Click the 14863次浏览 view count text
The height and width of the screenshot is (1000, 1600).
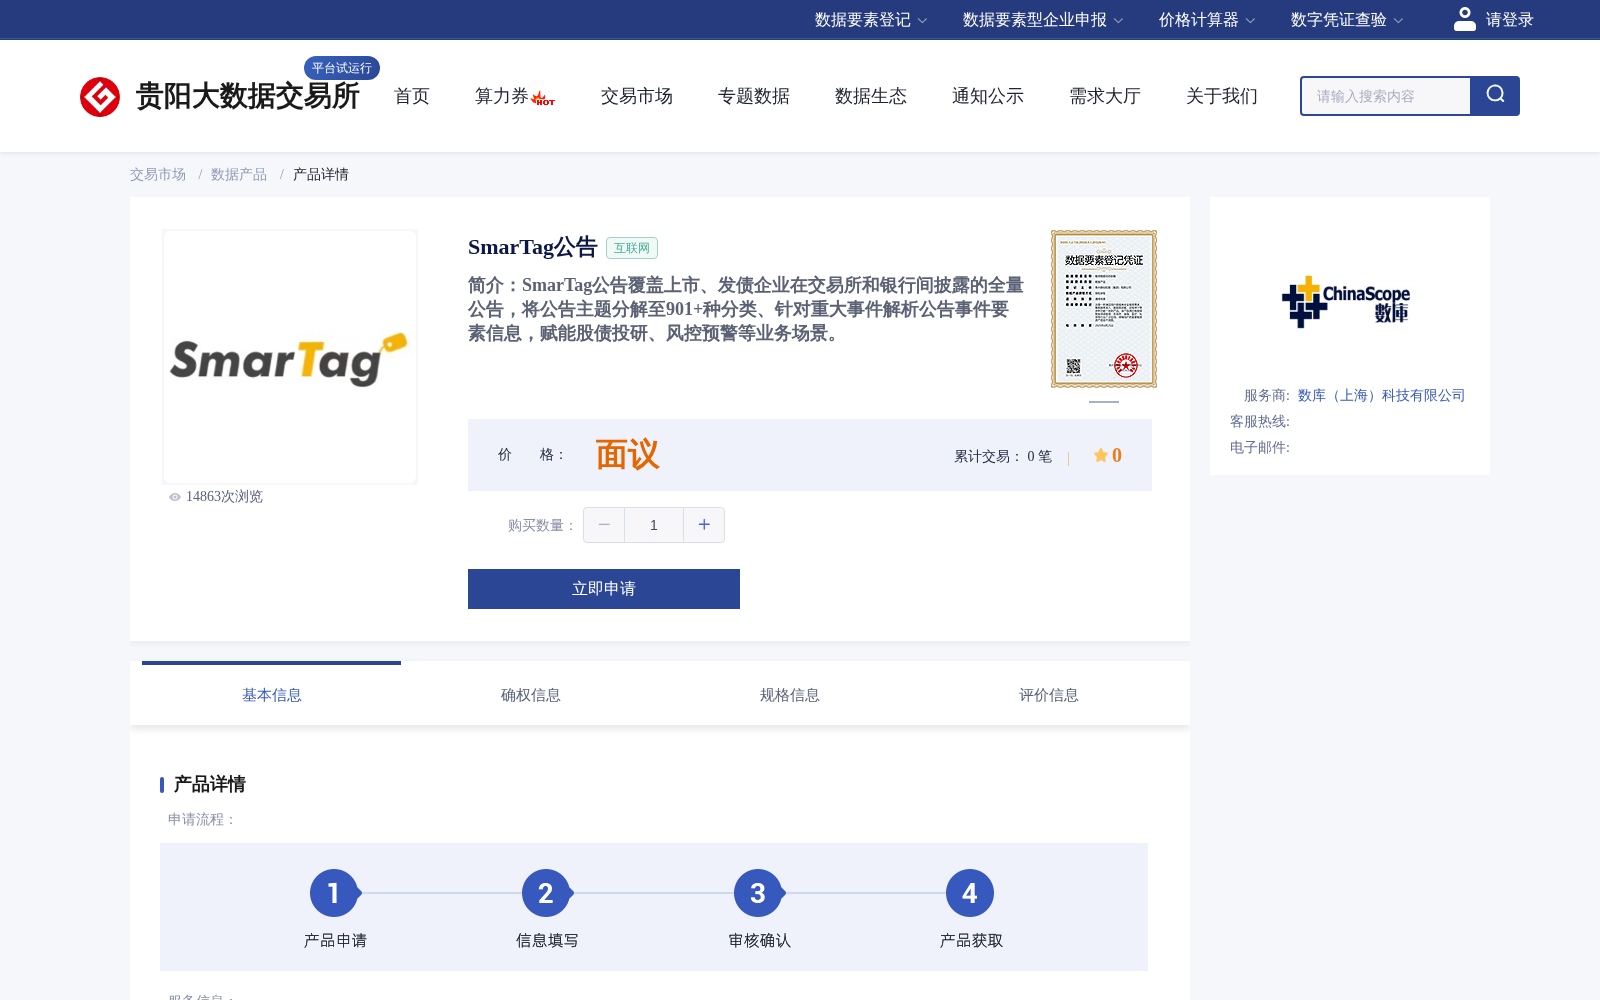(x=224, y=497)
